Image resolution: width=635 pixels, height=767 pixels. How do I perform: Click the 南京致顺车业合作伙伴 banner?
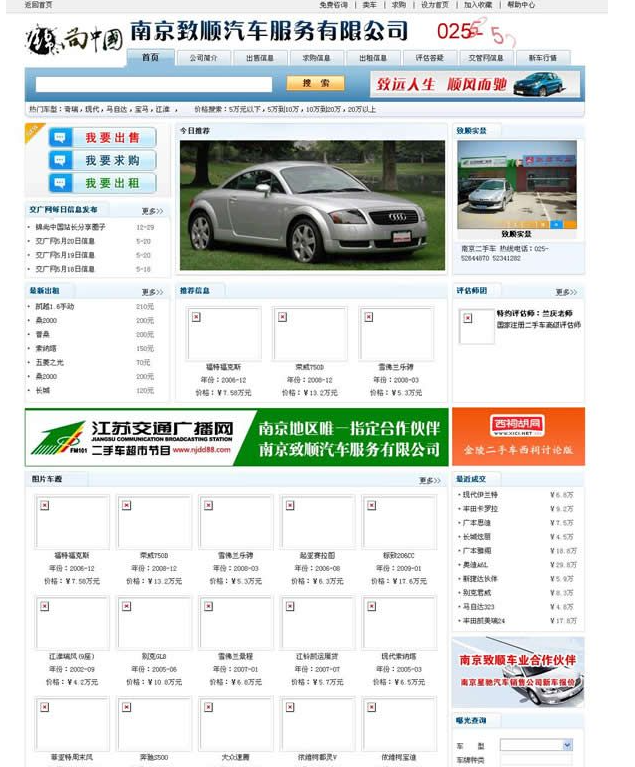tap(518, 672)
